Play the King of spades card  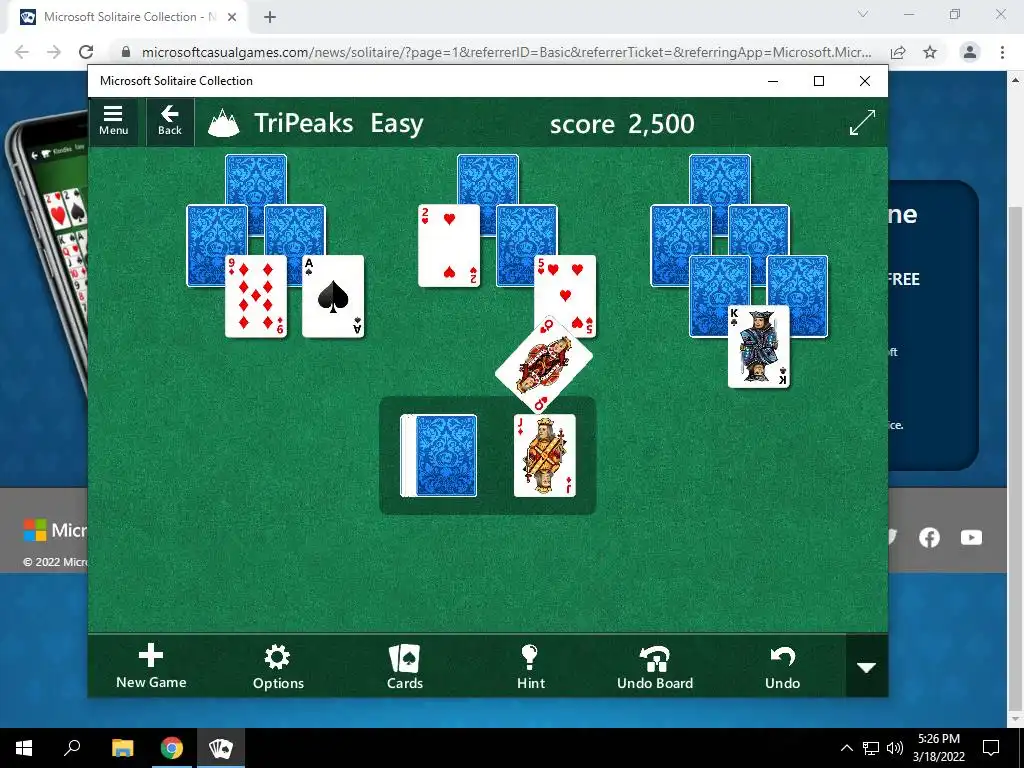tap(759, 347)
